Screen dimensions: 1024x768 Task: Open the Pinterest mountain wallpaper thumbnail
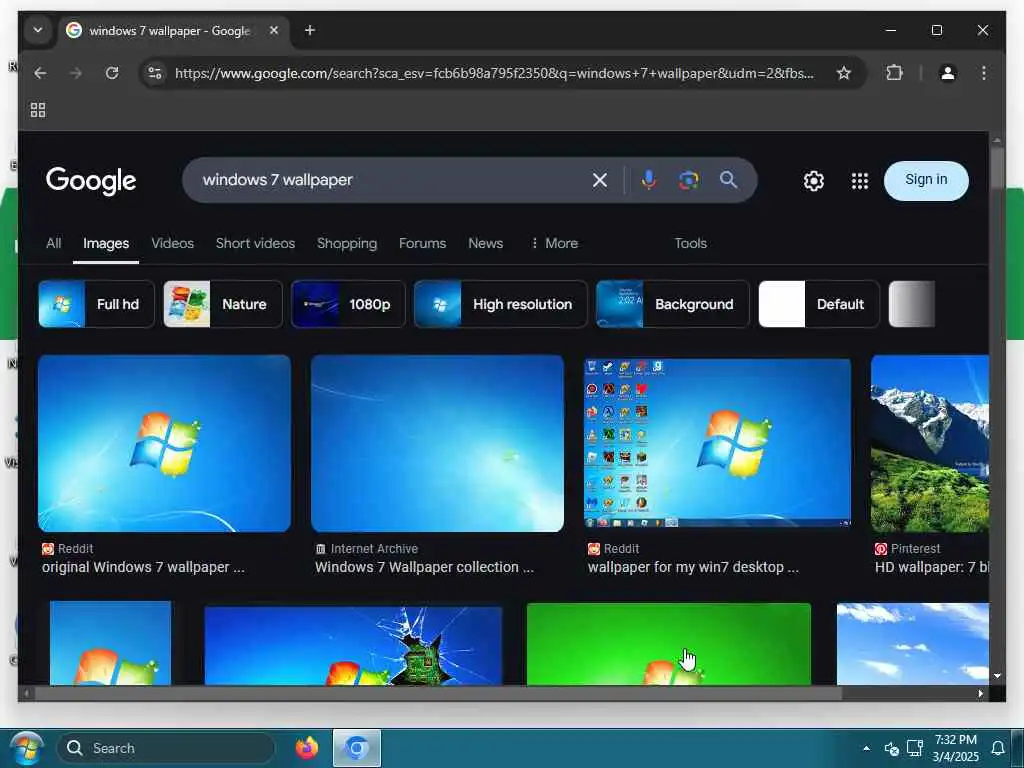point(929,443)
